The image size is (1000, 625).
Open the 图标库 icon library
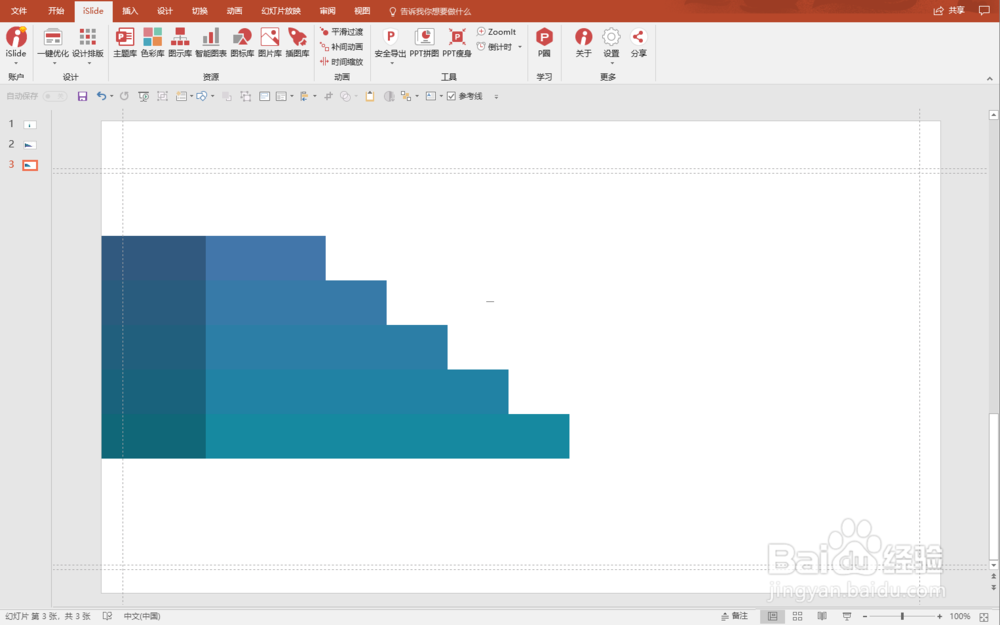click(242, 42)
